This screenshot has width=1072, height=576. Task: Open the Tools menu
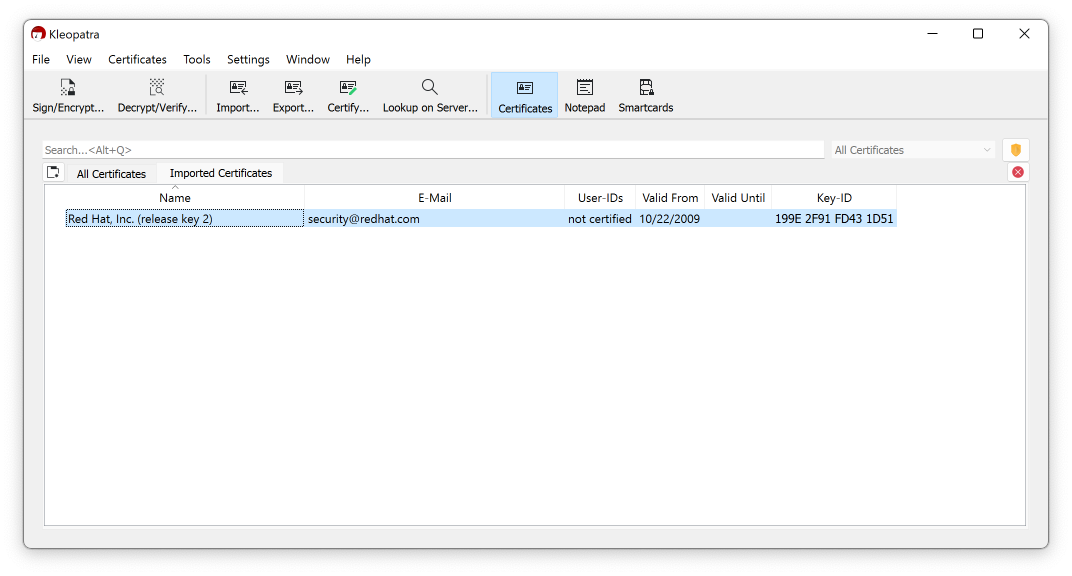coord(196,59)
